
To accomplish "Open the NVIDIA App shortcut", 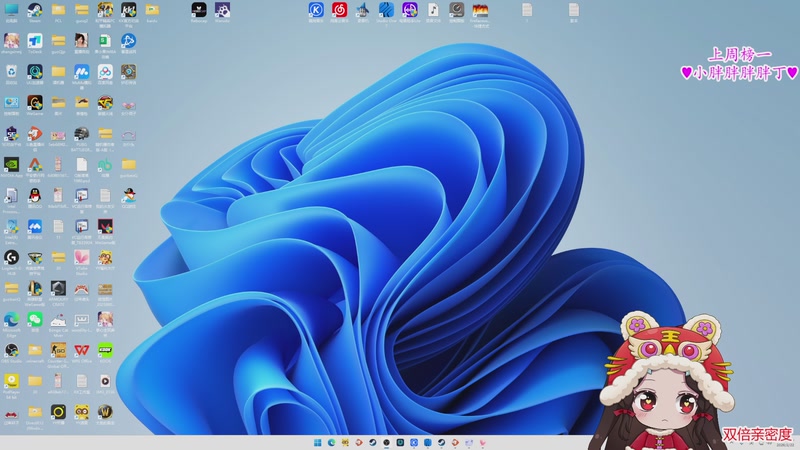I will pos(11,165).
